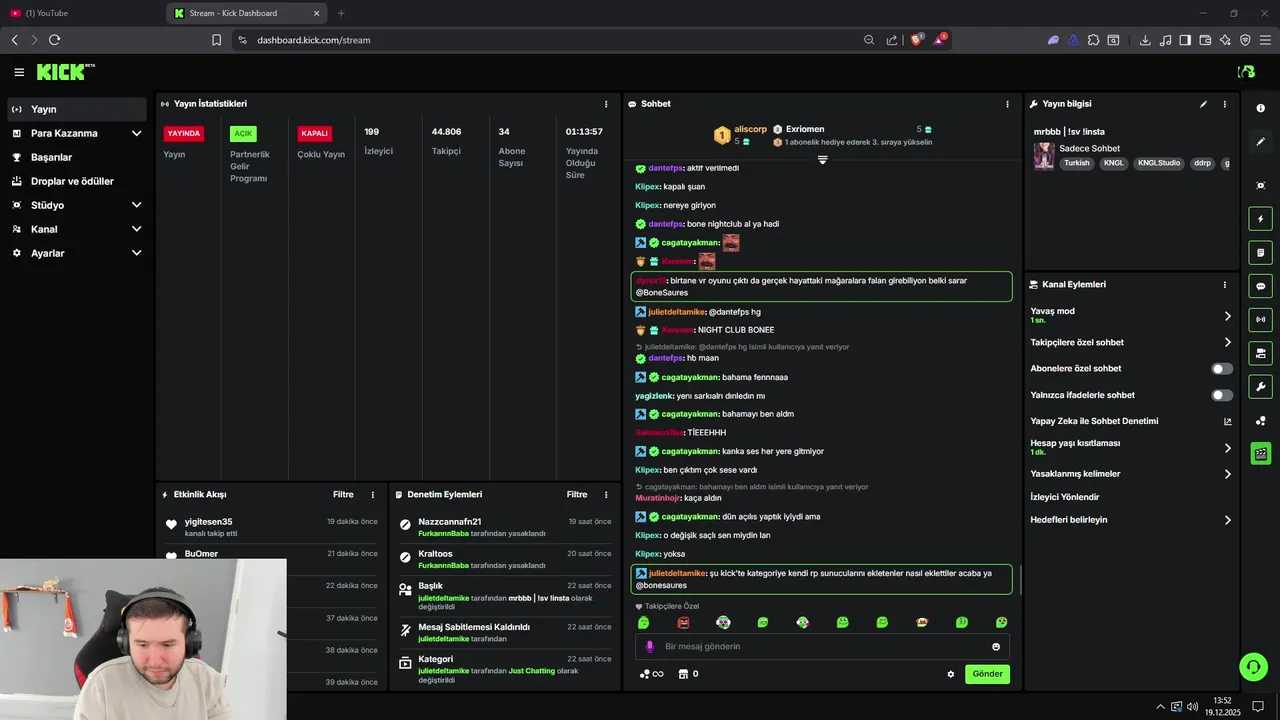Open Yayın İstatistikleri panel options menu
The height and width of the screenshot is (720, 1280).
(x=606, y=104)
